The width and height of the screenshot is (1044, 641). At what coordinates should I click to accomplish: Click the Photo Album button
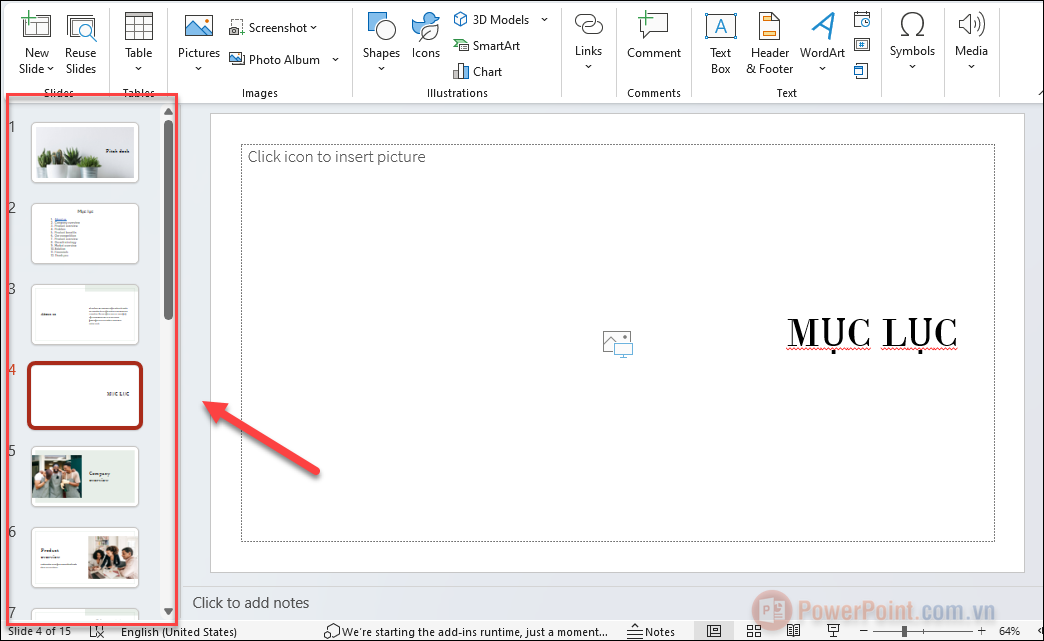coord(275,59)
